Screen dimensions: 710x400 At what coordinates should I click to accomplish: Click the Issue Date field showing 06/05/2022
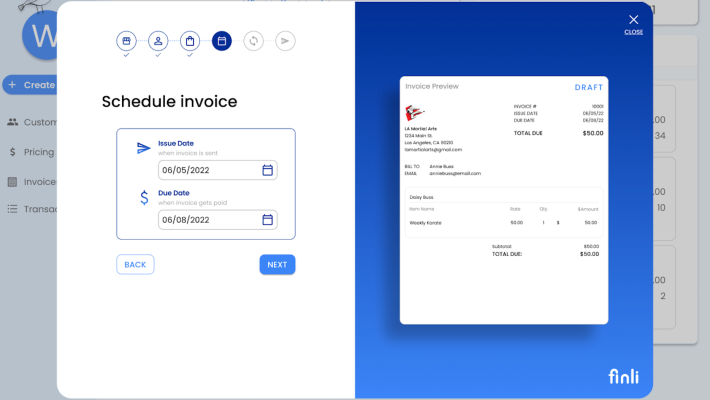coord(208,170)
